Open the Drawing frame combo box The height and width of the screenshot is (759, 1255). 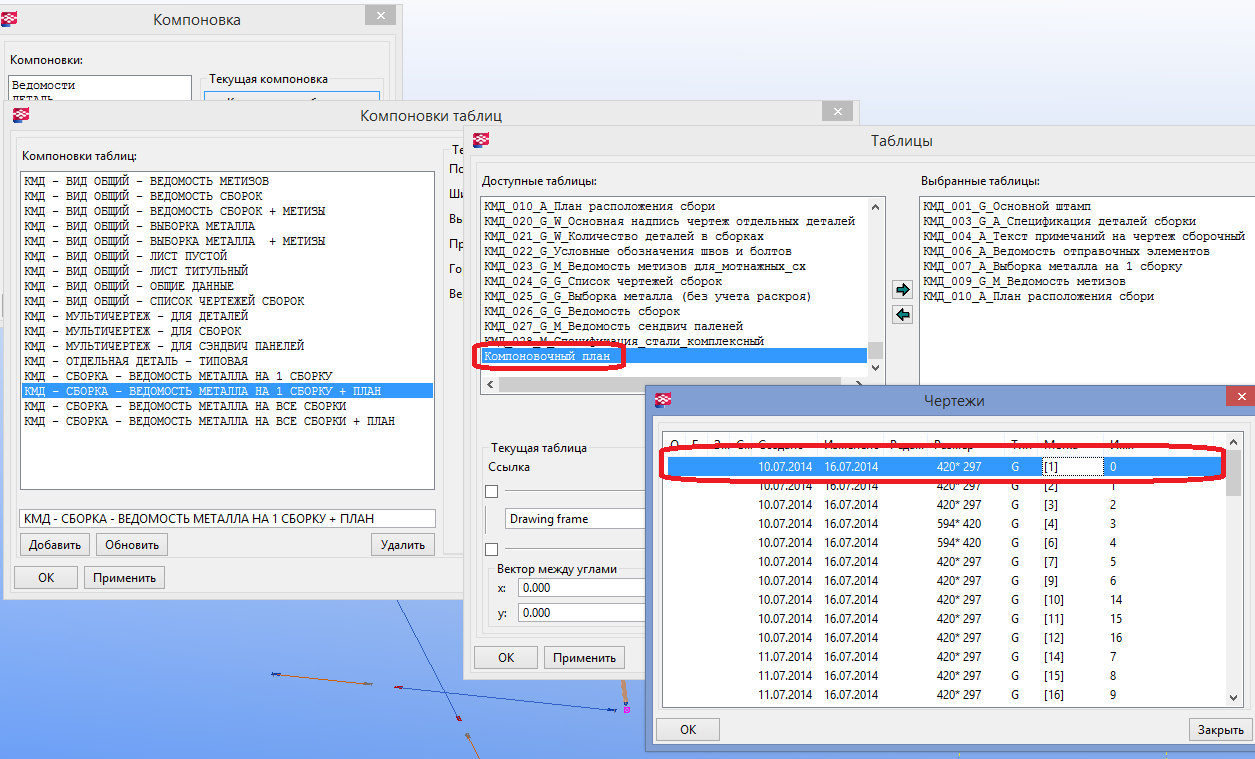click(575, 519)
